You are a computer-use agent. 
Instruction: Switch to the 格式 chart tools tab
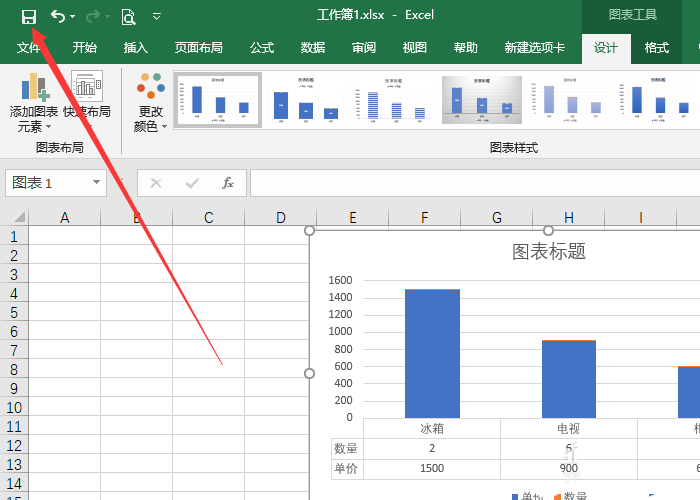657,48
